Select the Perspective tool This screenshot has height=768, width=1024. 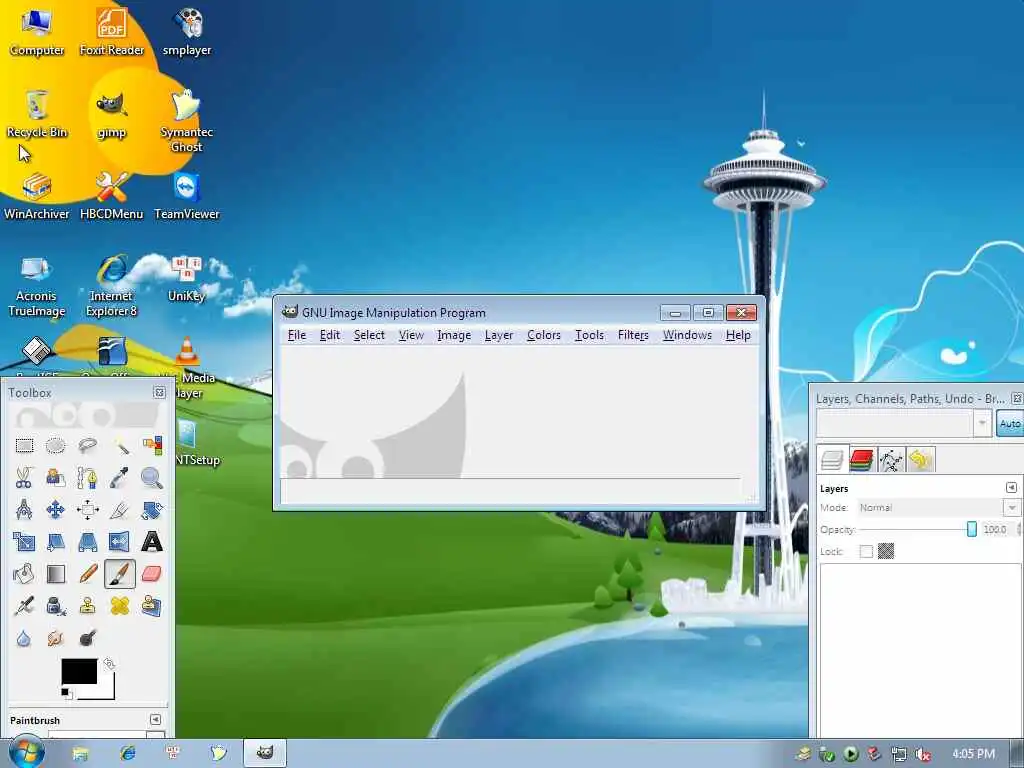pos(88,542)
